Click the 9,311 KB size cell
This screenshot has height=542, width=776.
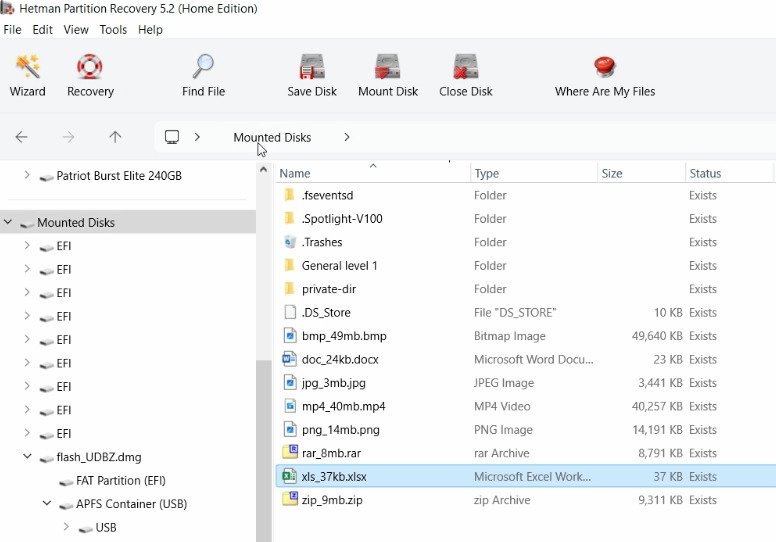(660, 500)
